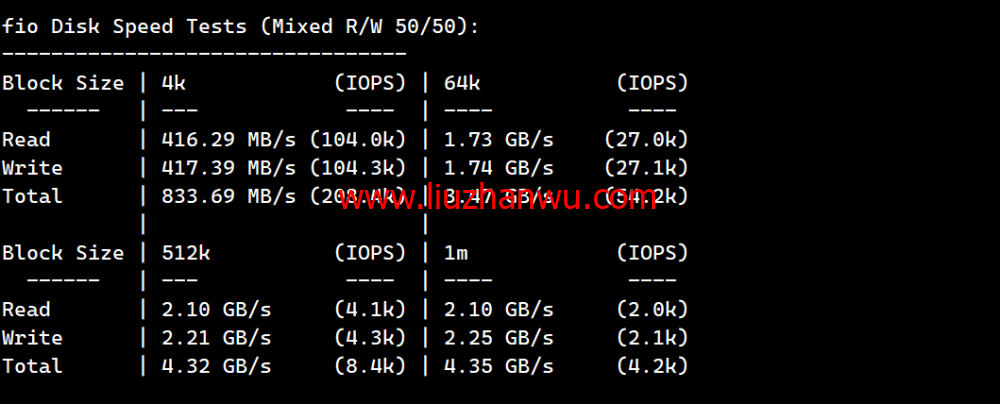The image size is (1000, 404).
Task: Click the 4k total 833.69 MB/s value
Action: (228, 197)
